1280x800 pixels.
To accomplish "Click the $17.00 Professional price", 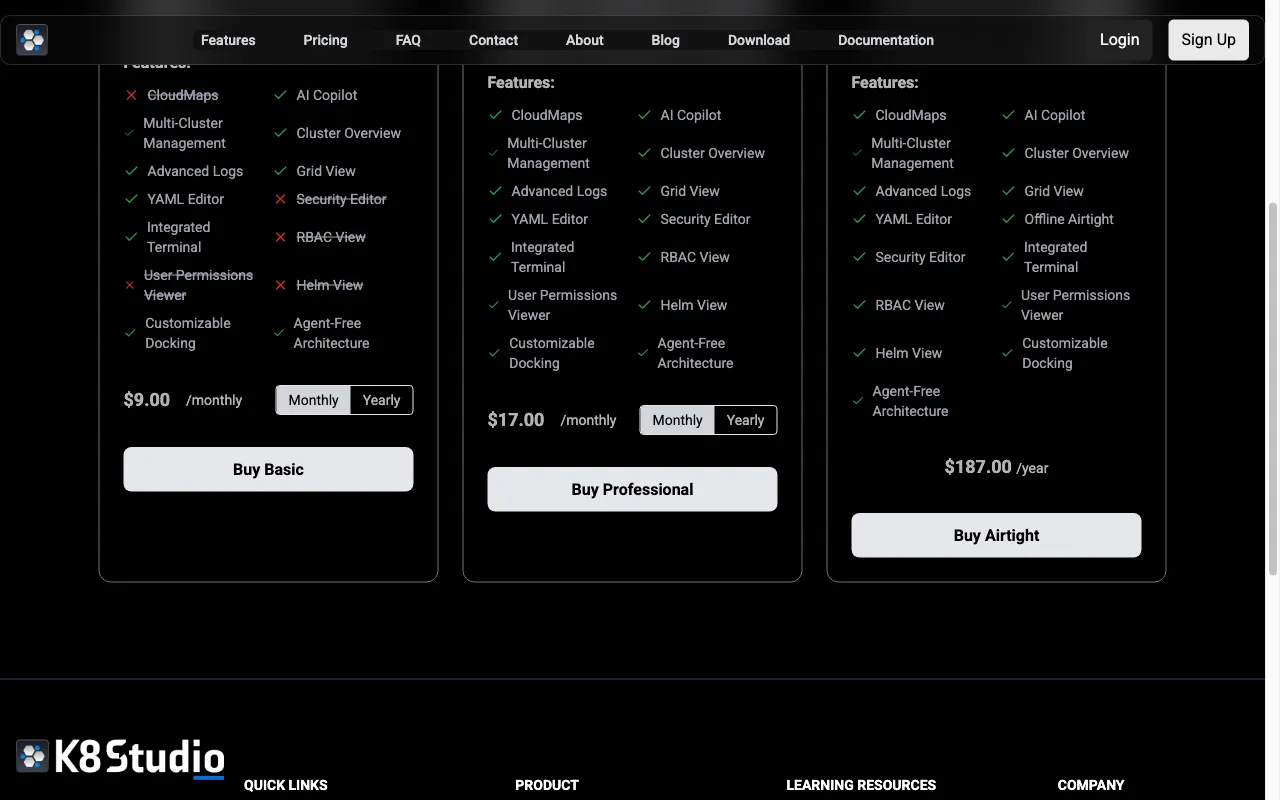I will tap(516, 420).
